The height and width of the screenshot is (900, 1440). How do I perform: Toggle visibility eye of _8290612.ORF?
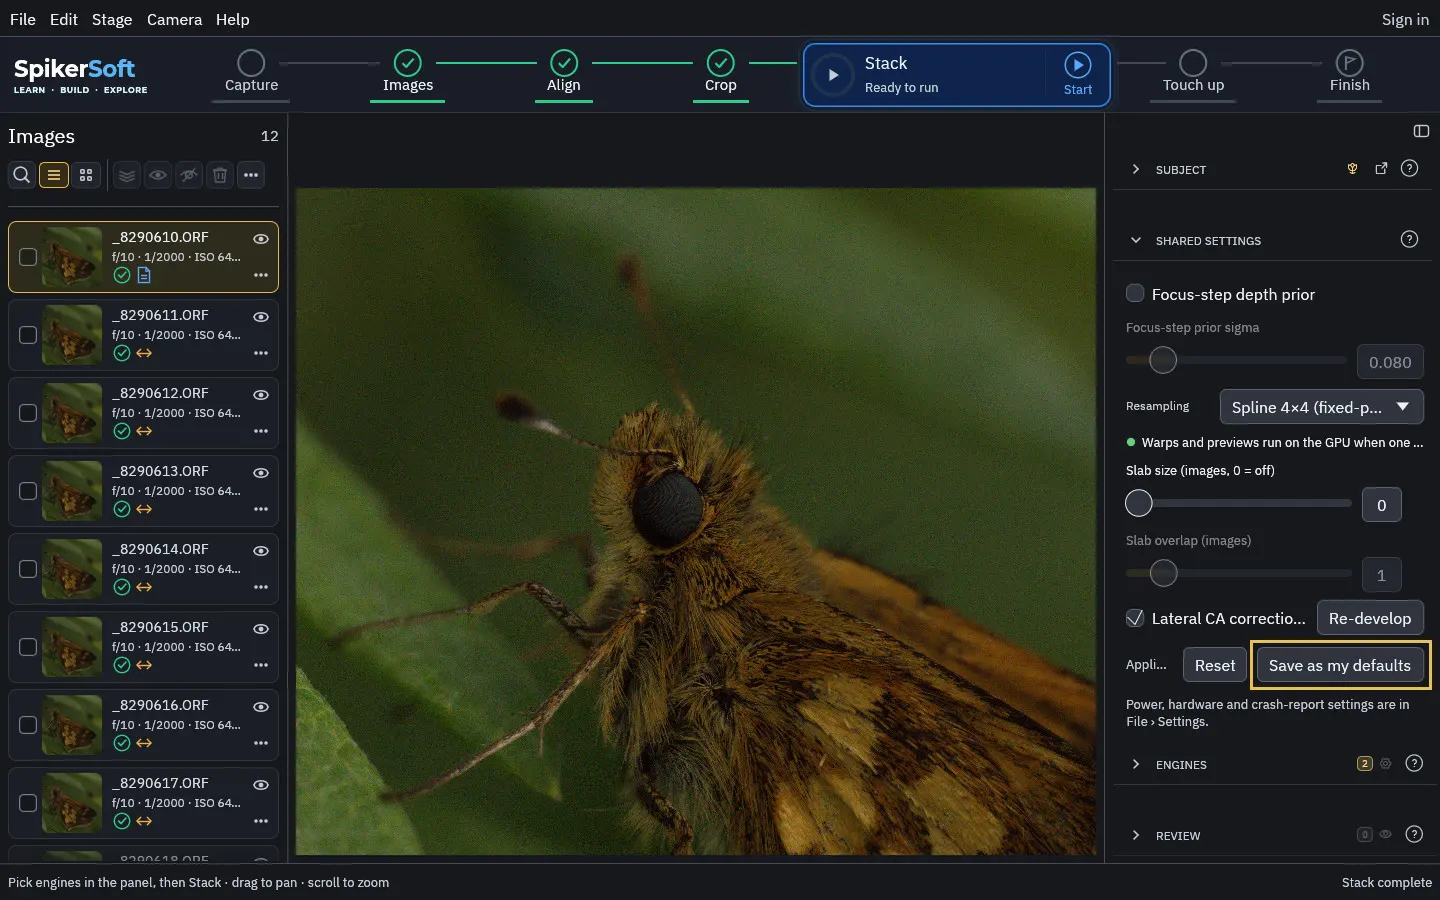(261, 395)
